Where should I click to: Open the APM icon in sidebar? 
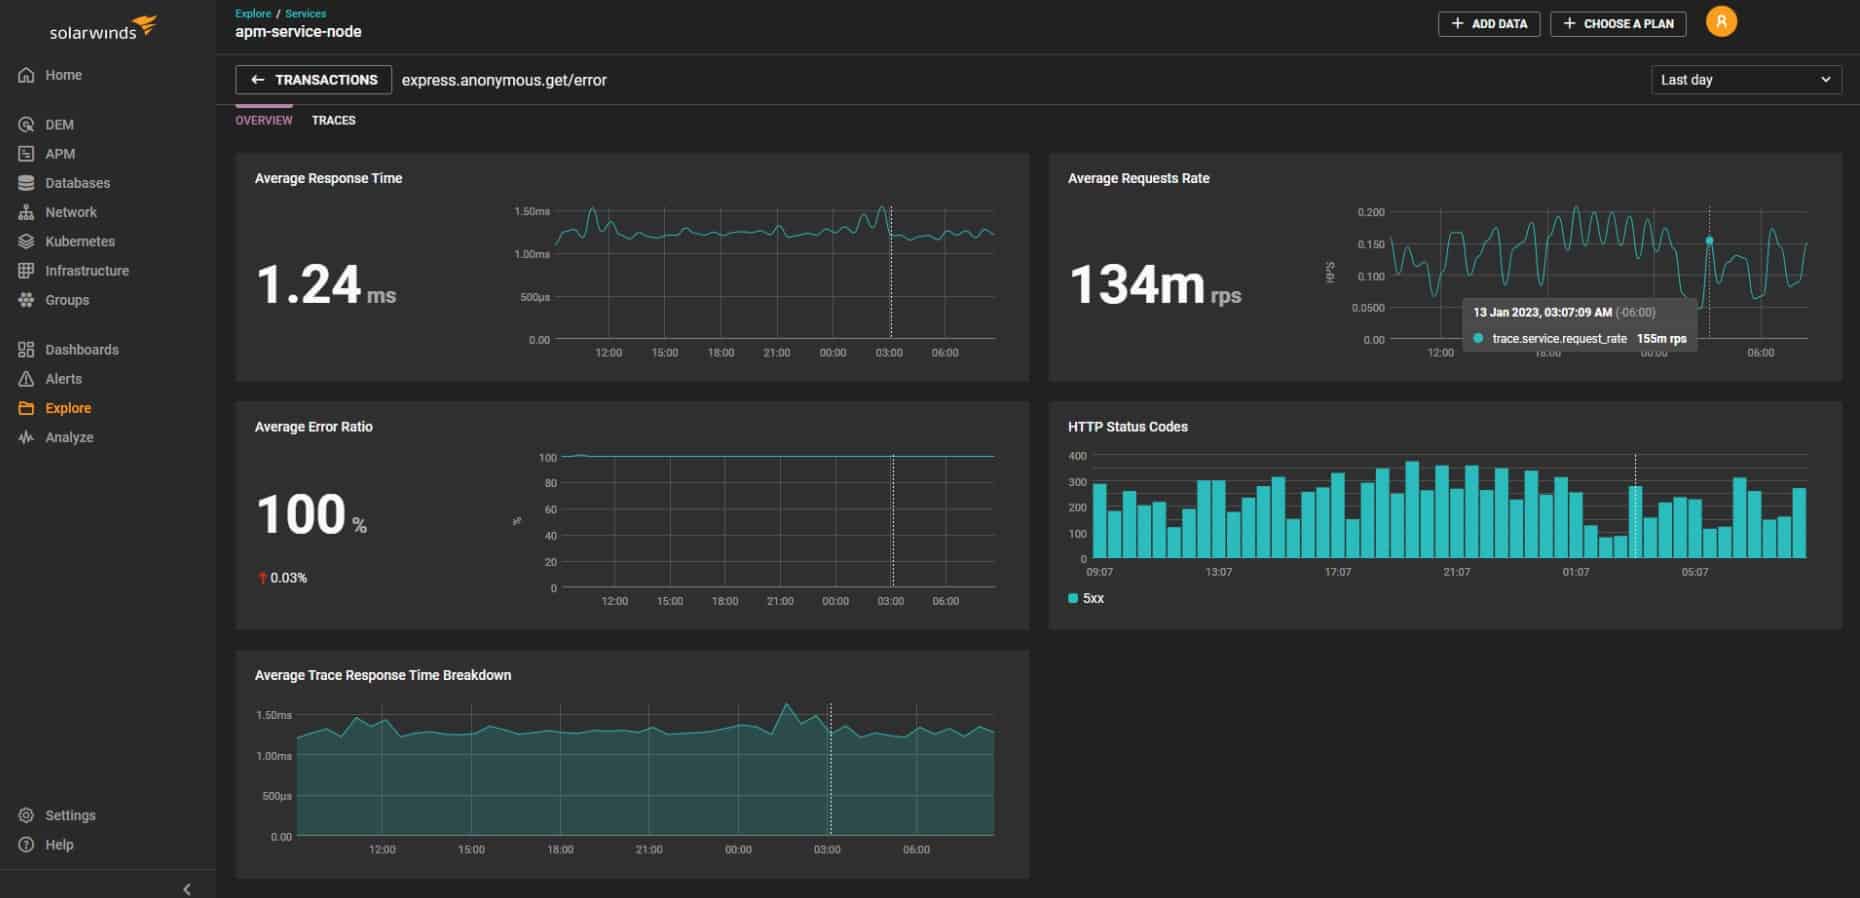click(x=26, y=154)
